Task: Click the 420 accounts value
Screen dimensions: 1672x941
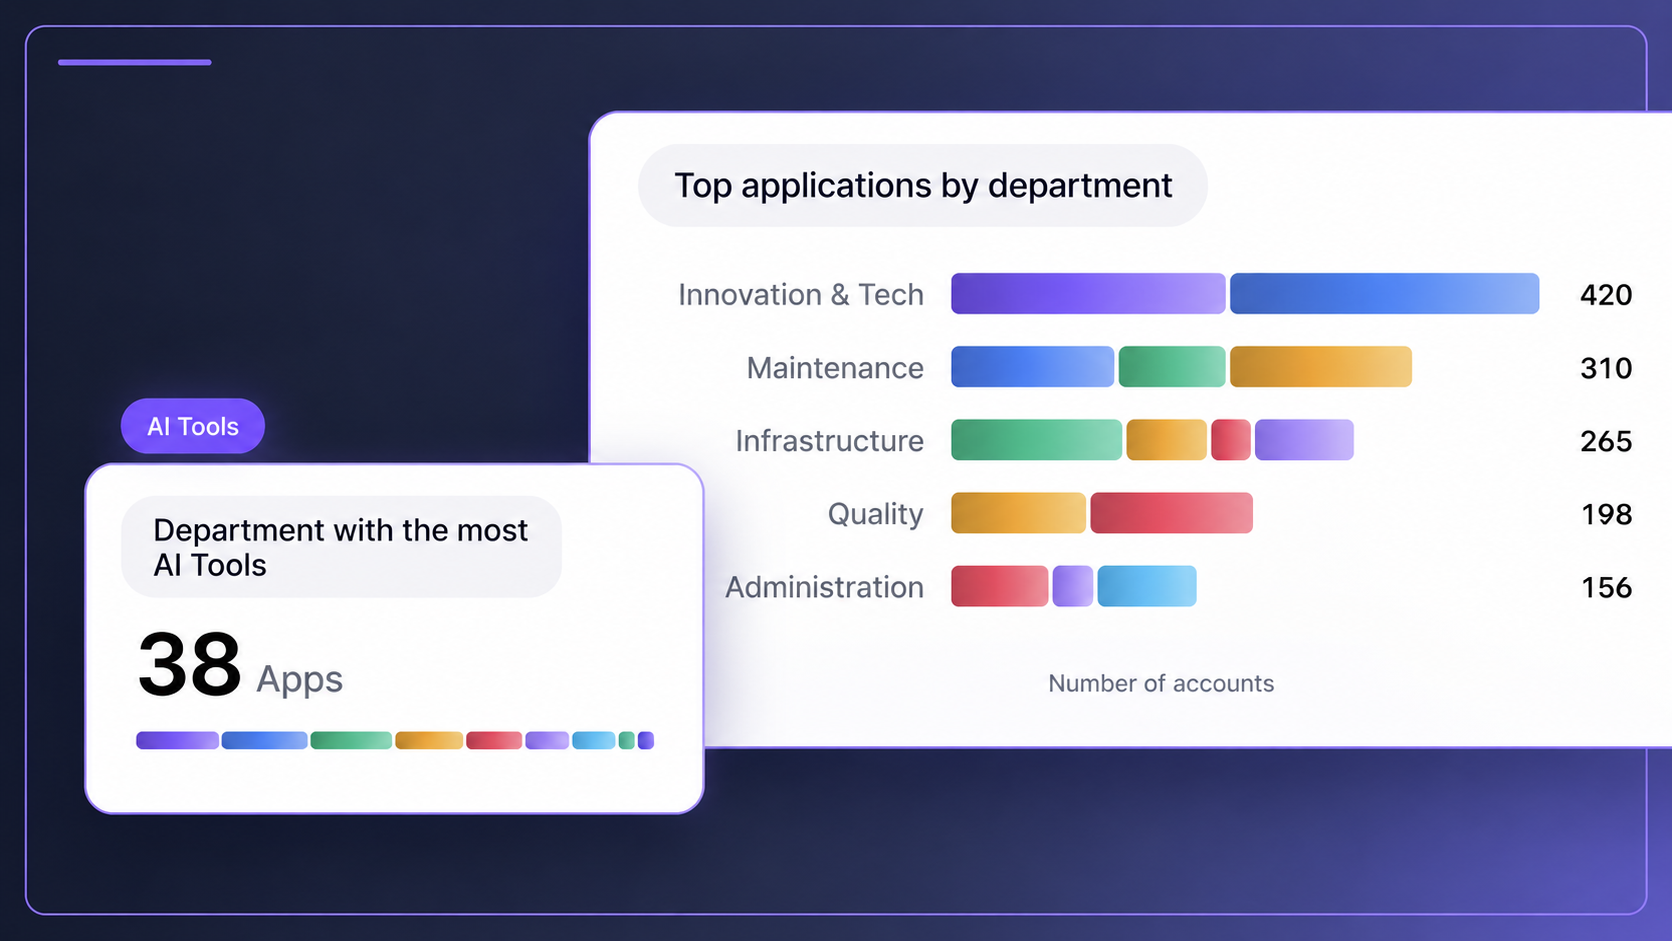Action: tap(1606, 295)
